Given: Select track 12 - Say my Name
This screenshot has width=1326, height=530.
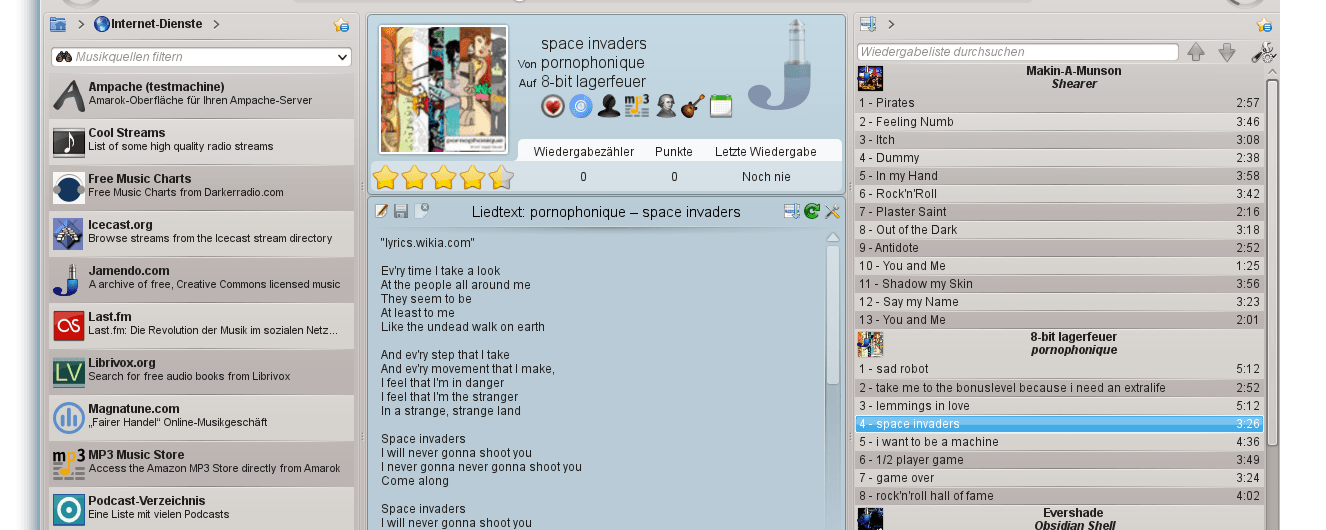Looking at the screenshot, I should click(x=1060, y=301).
